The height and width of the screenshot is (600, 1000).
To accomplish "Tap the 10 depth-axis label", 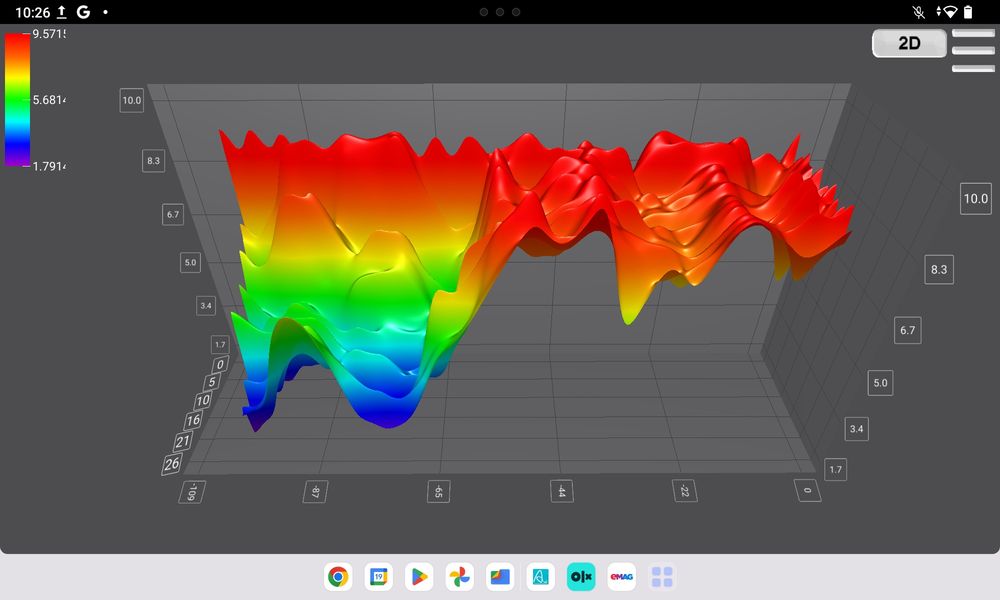I will [203, 400].
